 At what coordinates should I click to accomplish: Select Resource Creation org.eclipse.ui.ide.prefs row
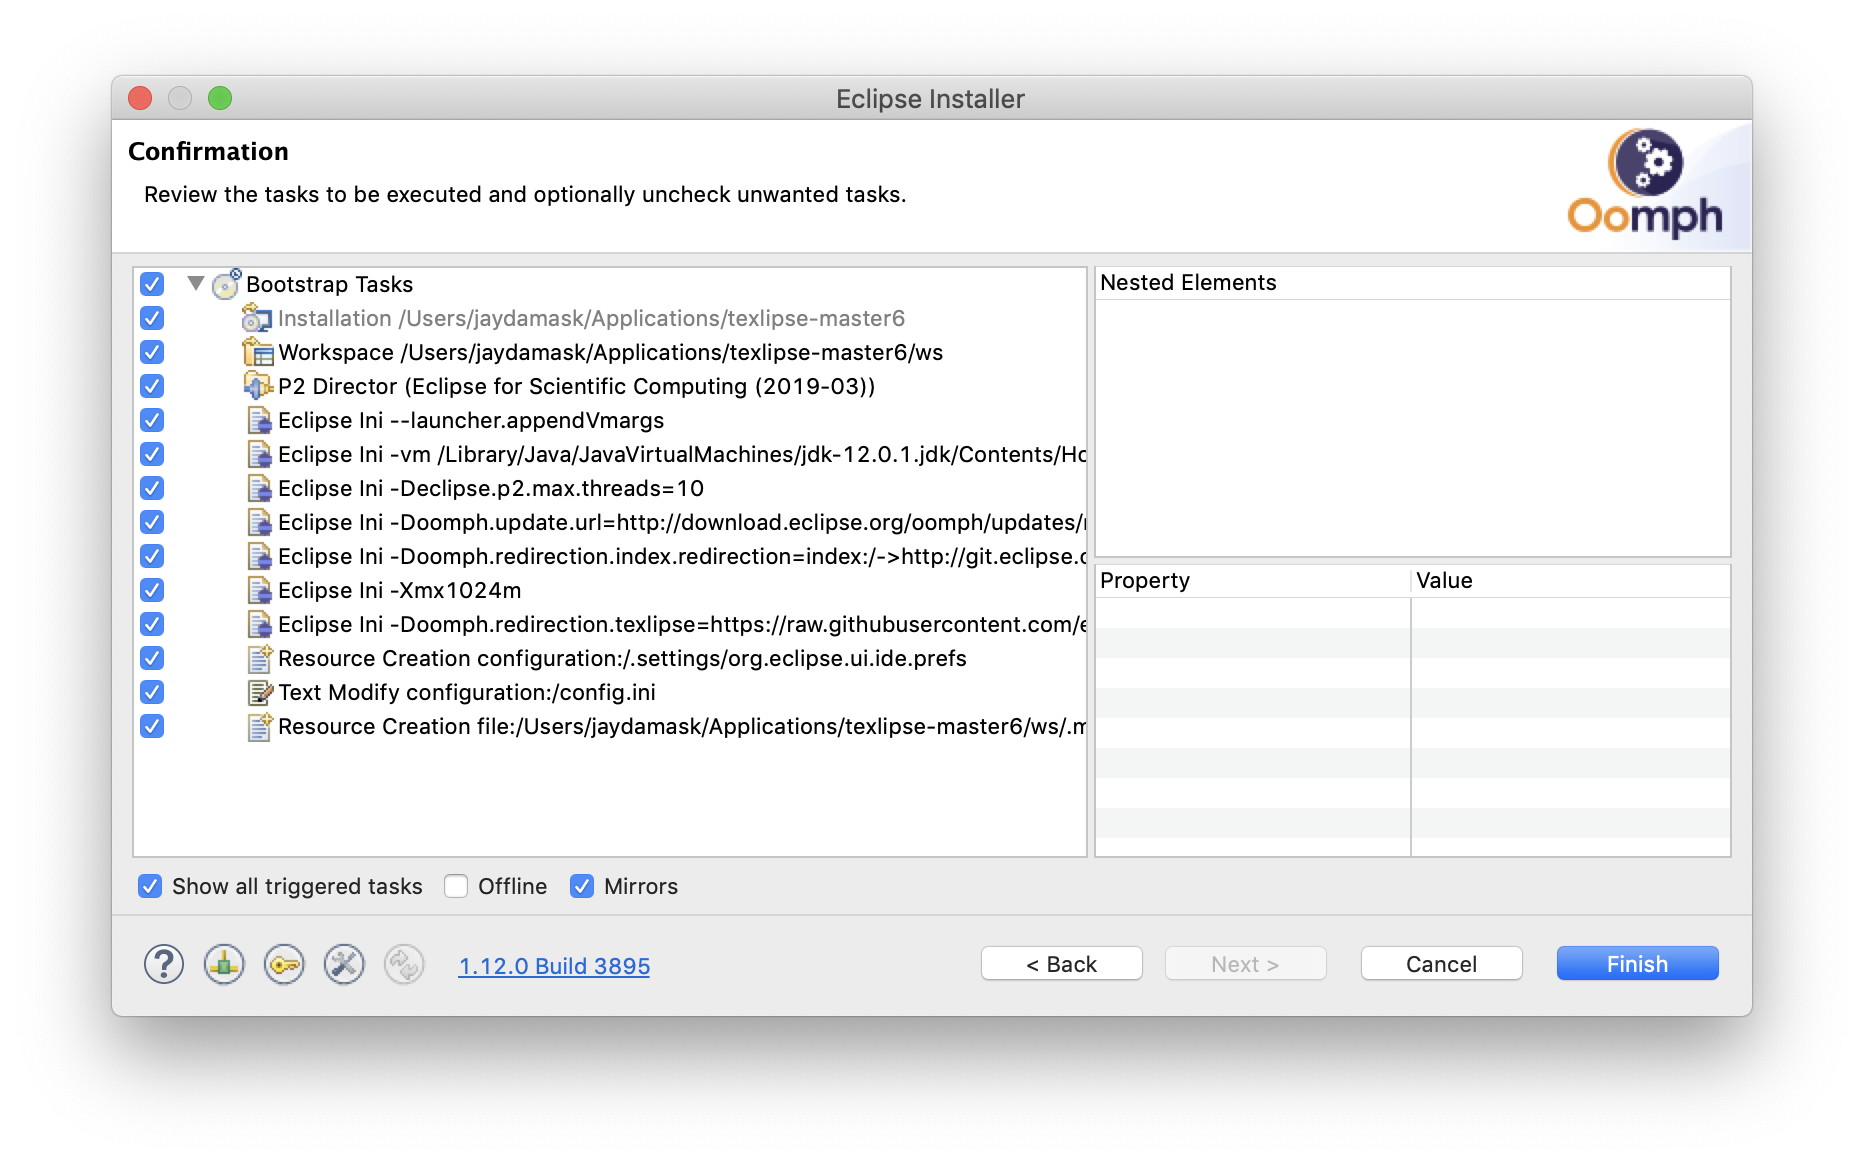[622, 658]
